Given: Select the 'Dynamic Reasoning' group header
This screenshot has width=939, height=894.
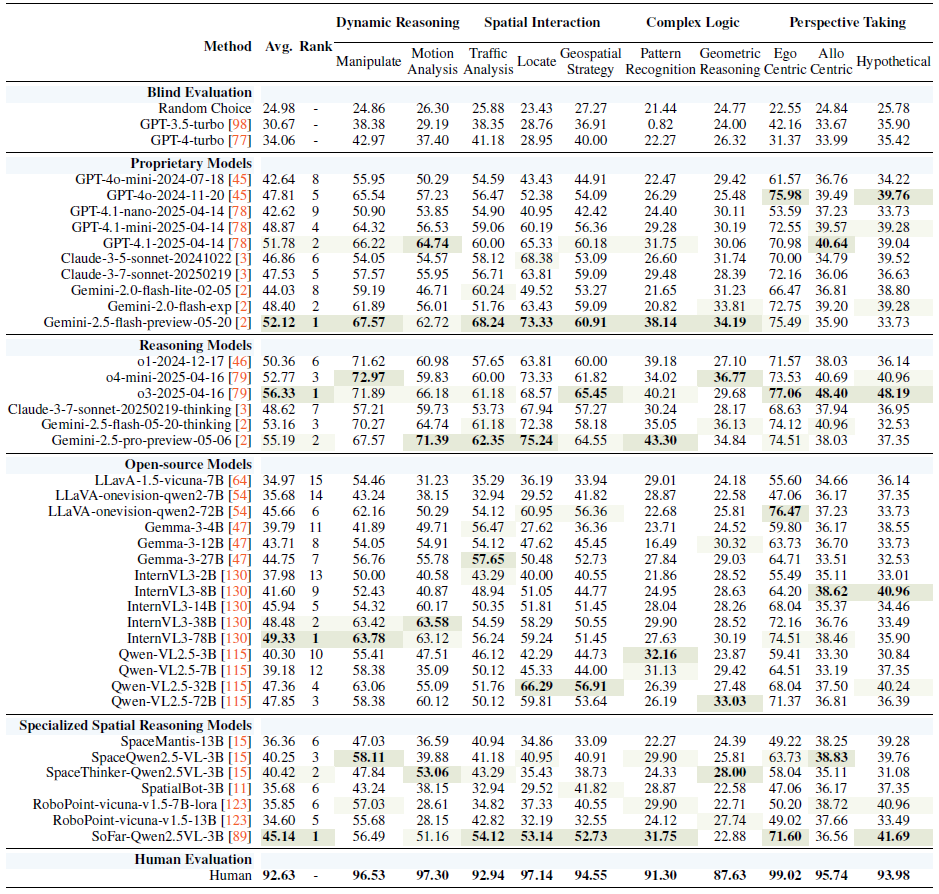Looking at the screenshot, I should (x=398, y=23).
